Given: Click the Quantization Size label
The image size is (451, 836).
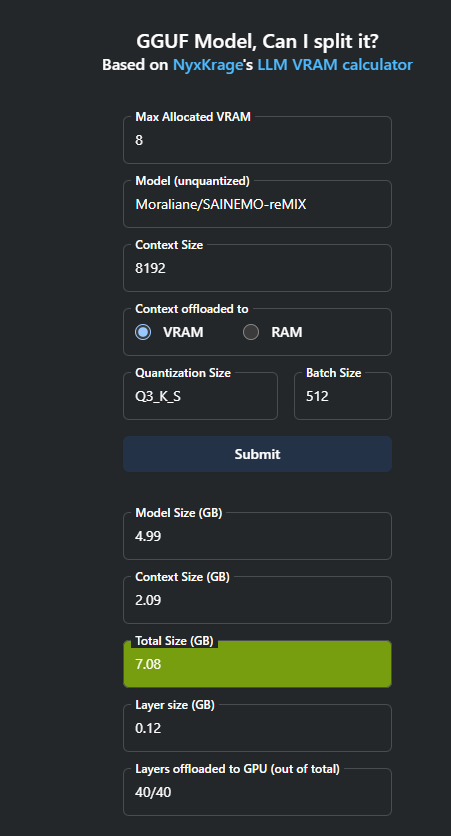Looking at the screenshot, I should click(183, 373).
